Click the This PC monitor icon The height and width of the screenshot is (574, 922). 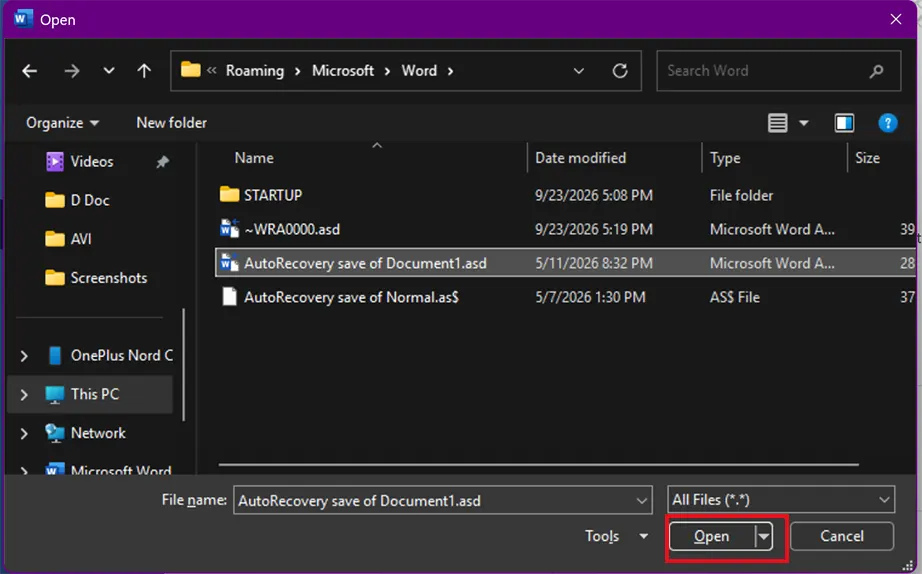pos(55,395)
